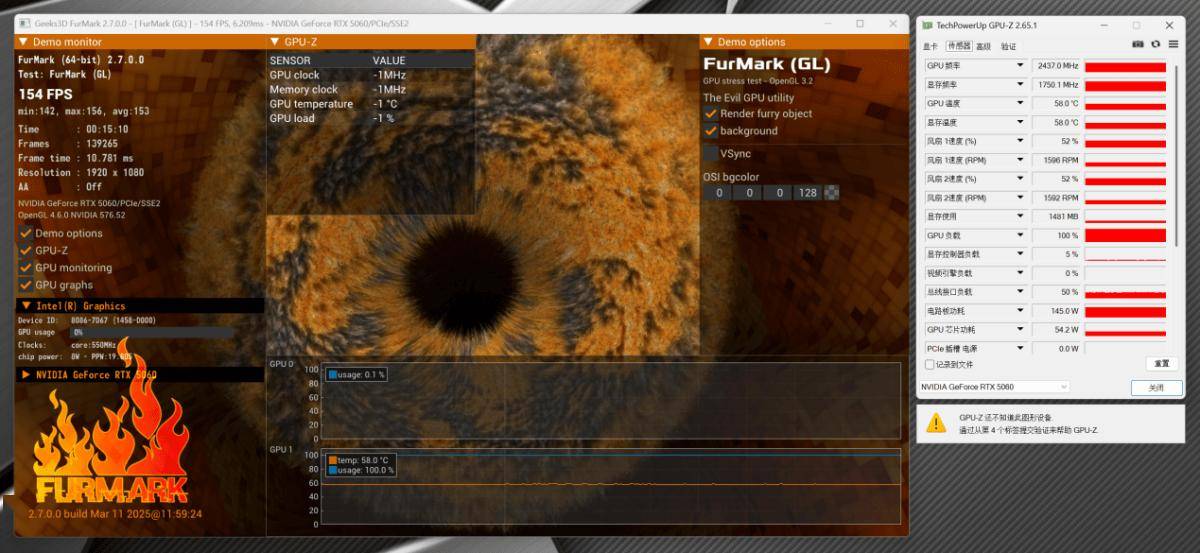Click the 关闭 close button in GPU-Z

tap(1157, 388)
